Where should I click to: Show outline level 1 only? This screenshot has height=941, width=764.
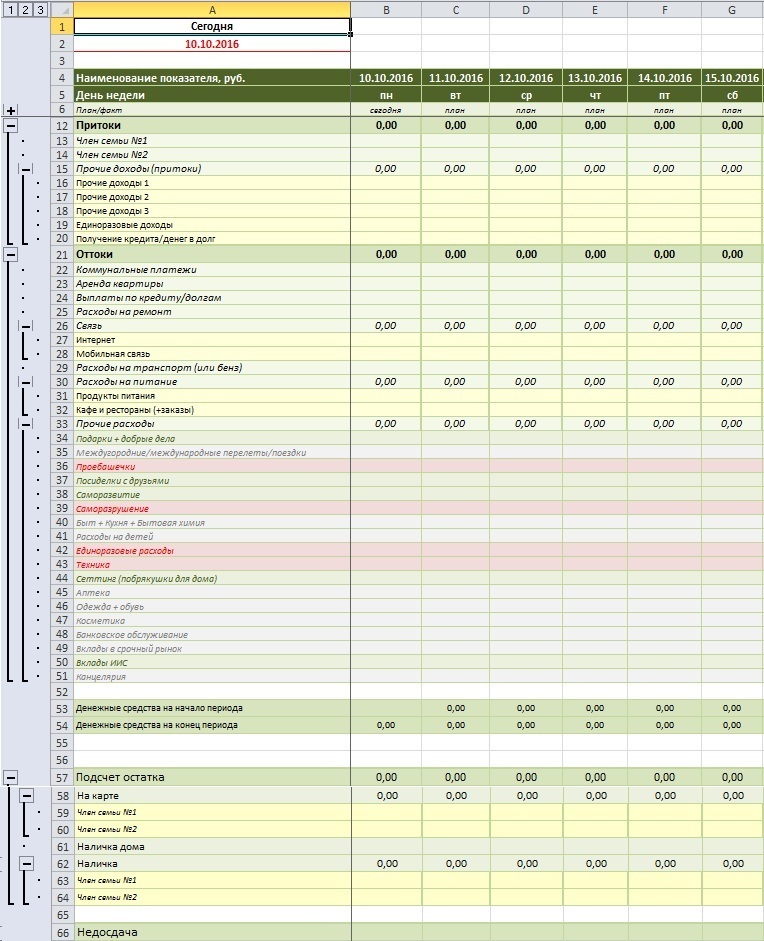point(11,10)
